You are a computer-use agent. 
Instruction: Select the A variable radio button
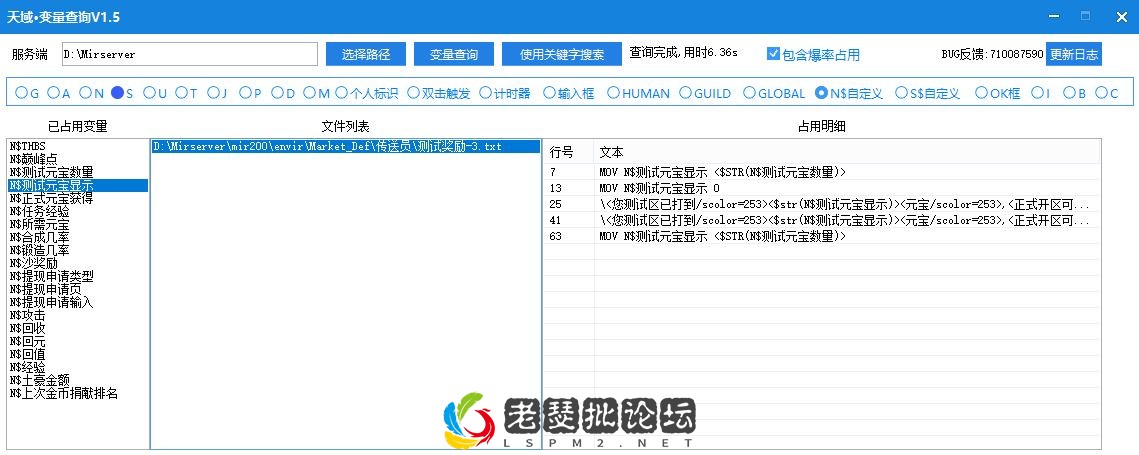click(x=54, y=93)
